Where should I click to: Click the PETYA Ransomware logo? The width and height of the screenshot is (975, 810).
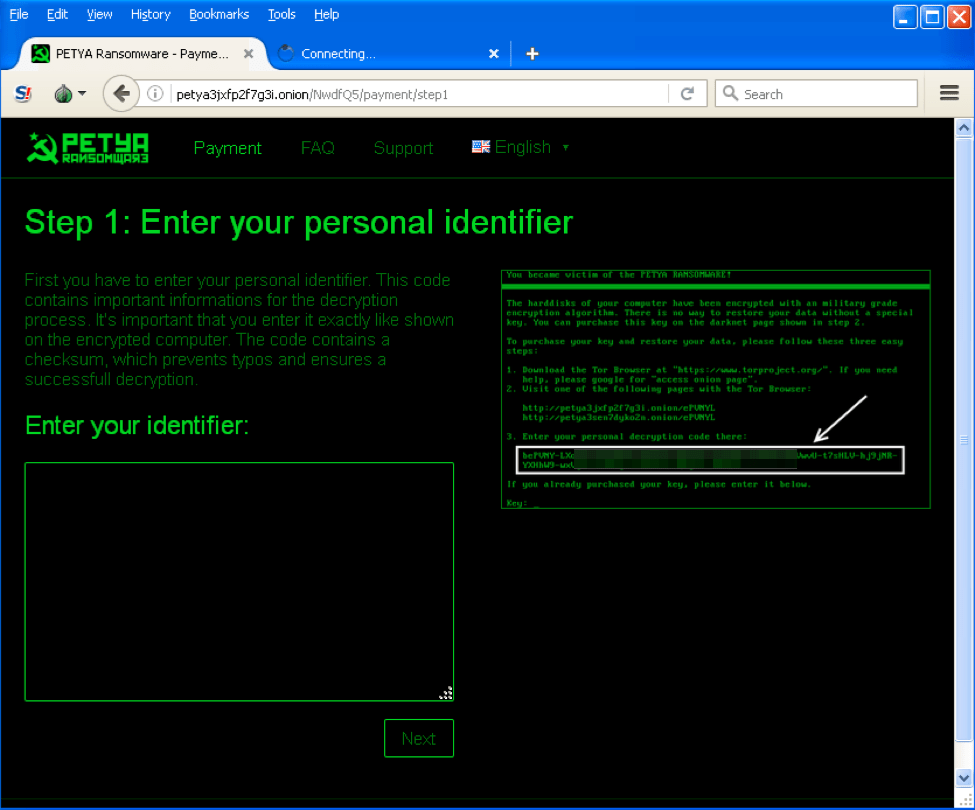pos(88,148)
